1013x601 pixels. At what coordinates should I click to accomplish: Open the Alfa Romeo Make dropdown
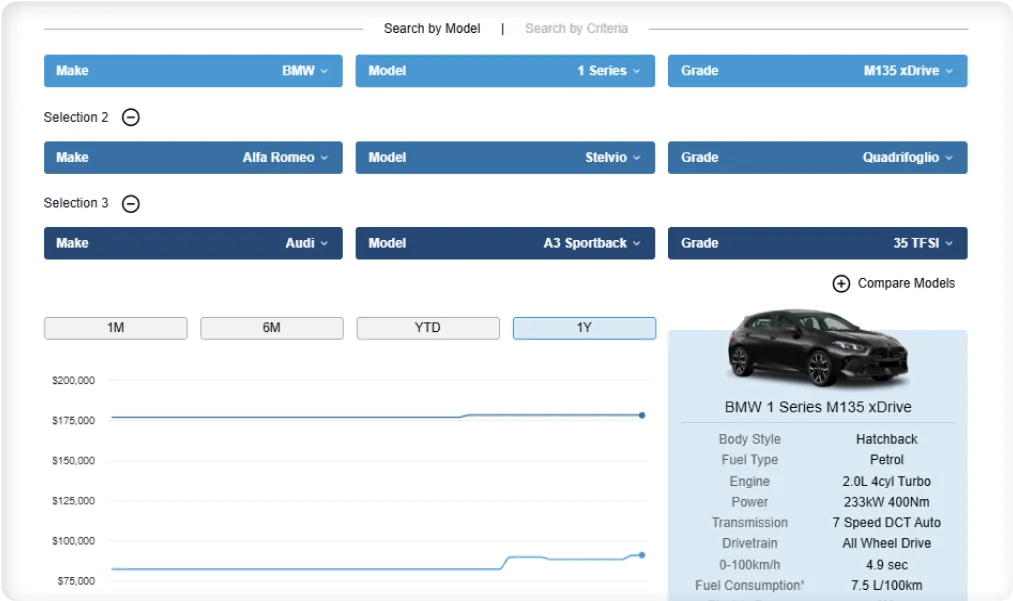click(193, 158)
